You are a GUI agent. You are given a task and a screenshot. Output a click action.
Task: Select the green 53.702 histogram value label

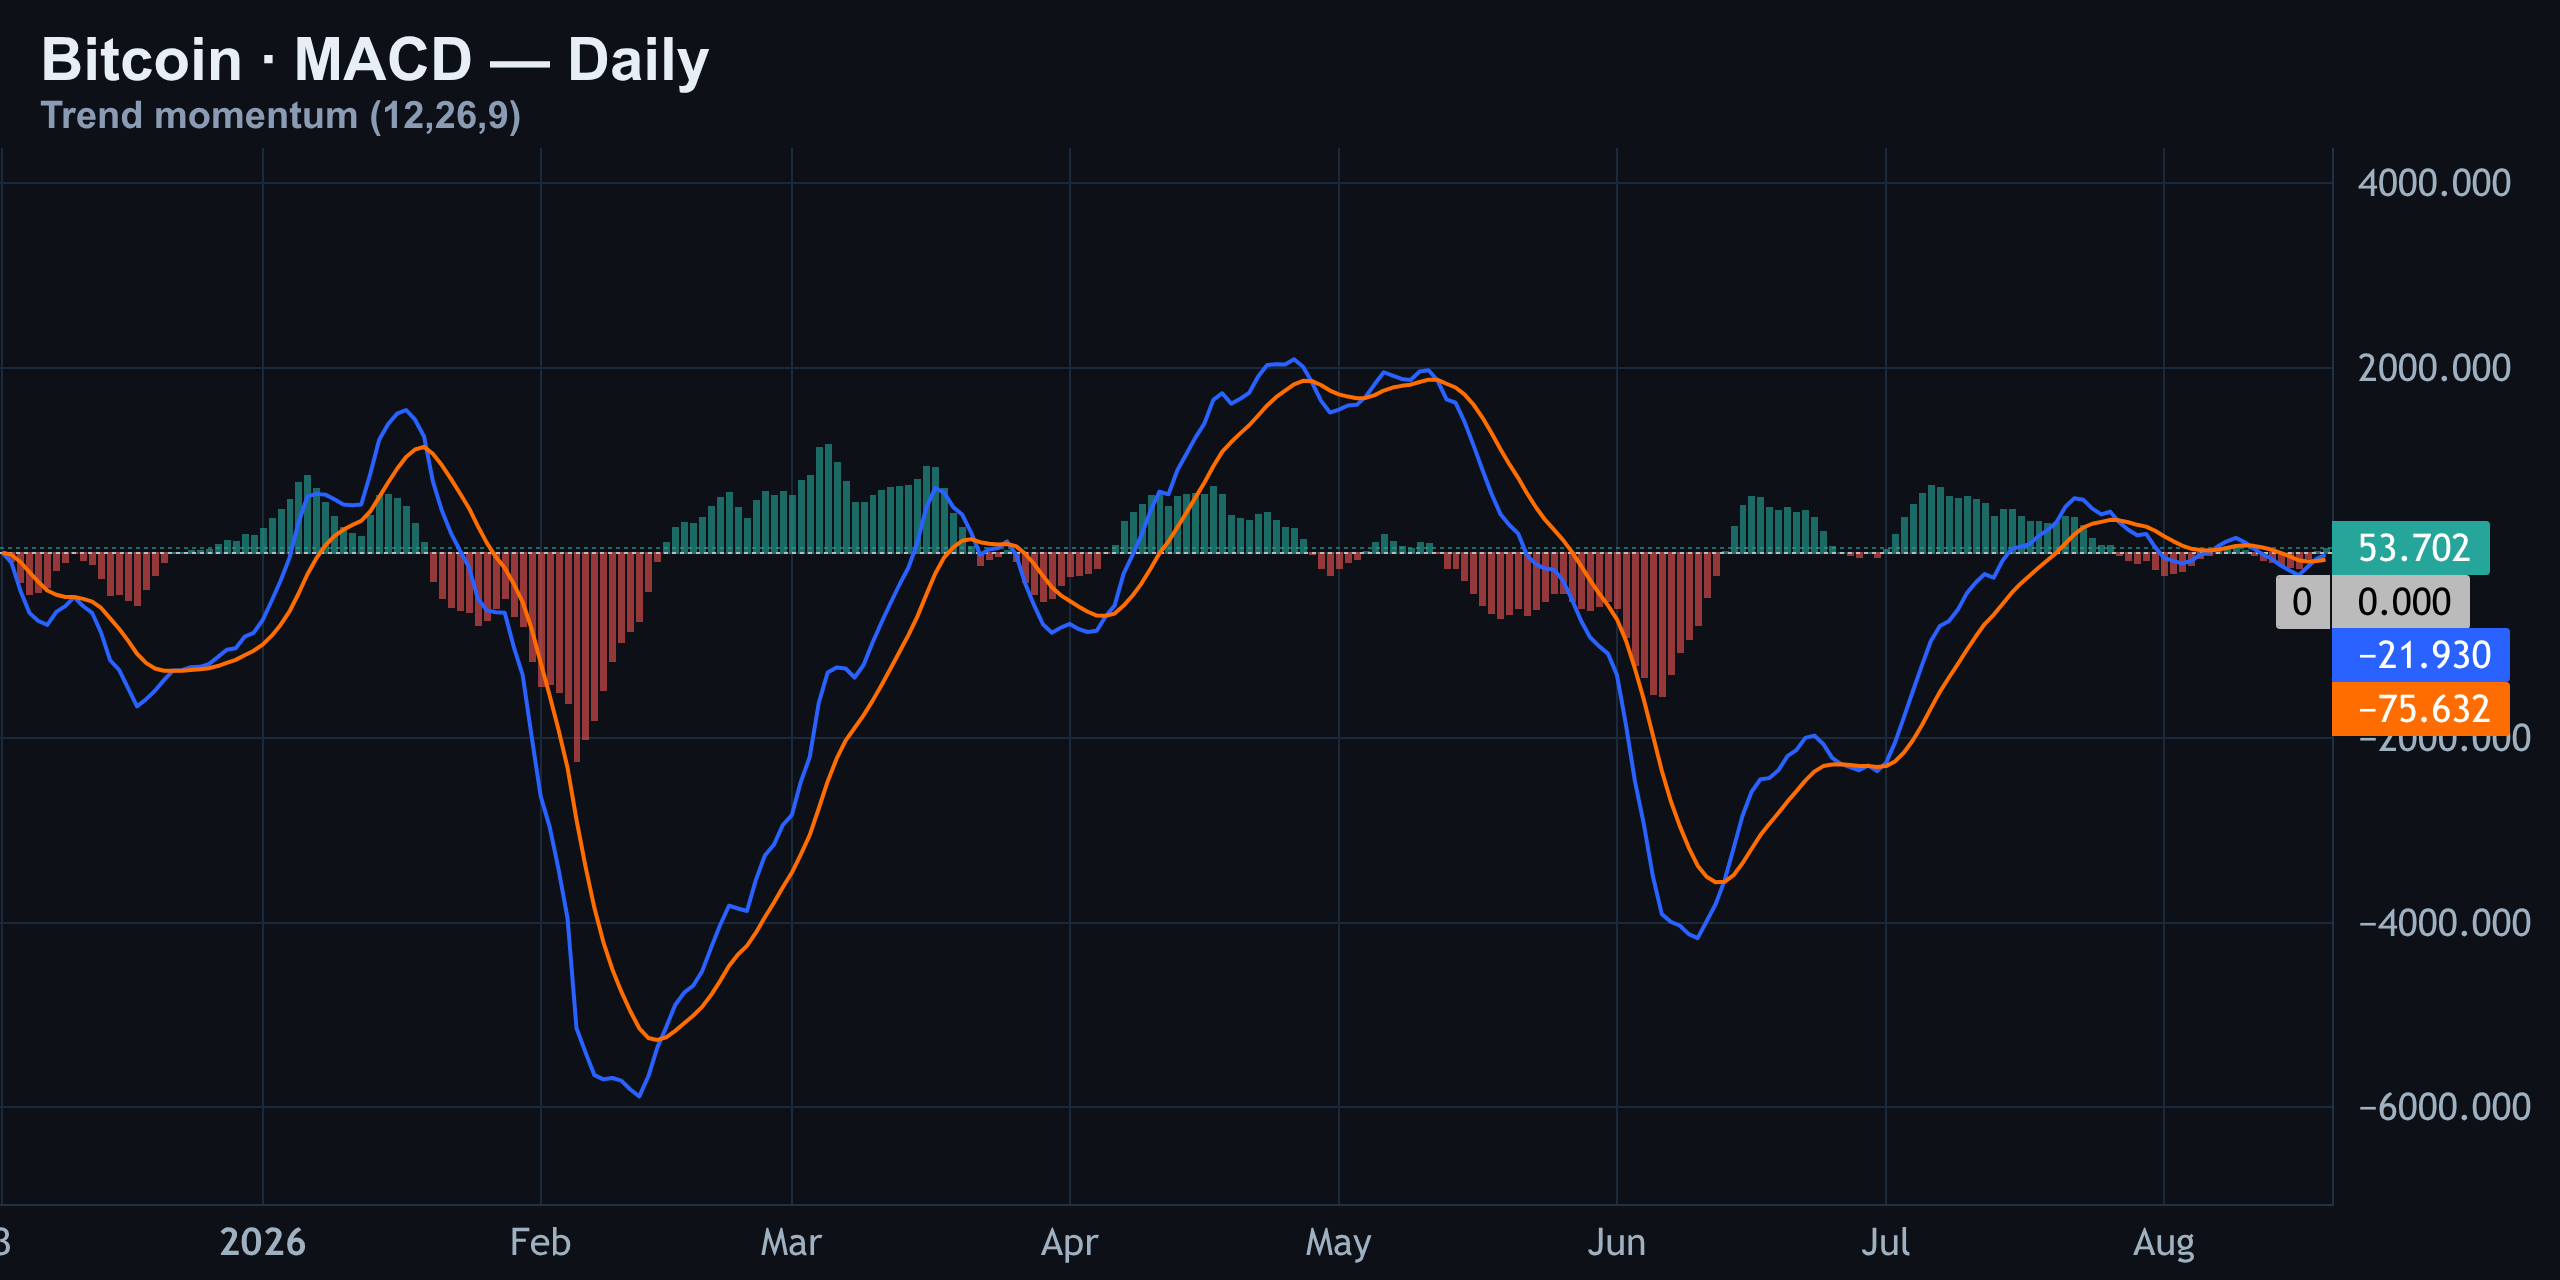tap(2410, 548)
